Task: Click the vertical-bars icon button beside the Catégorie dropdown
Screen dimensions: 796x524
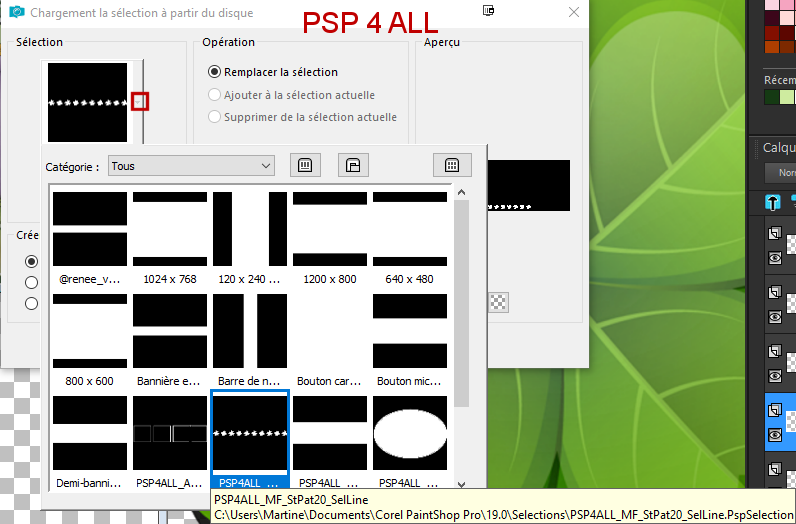Action: tap(306, 165)
